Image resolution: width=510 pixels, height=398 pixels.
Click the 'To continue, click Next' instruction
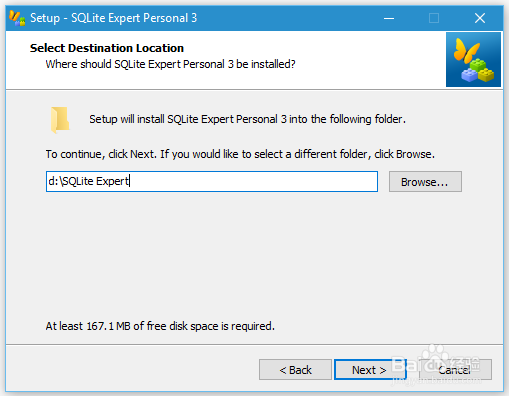pos(240,154)
